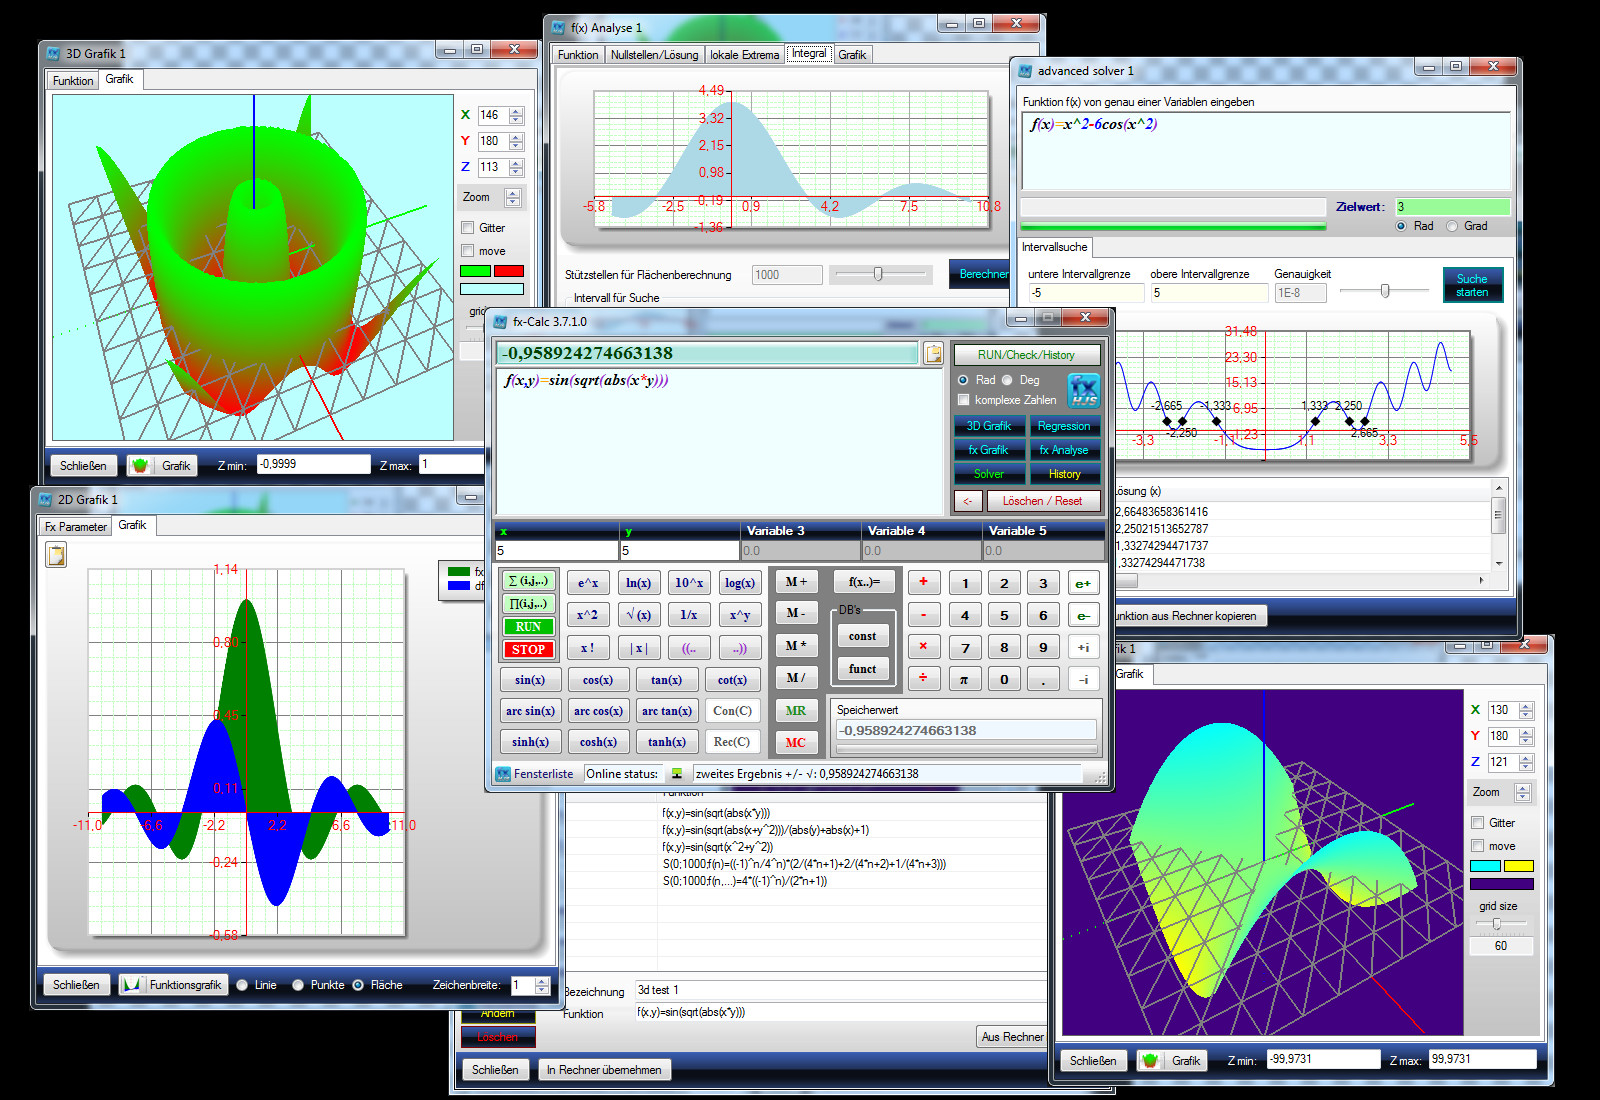Screen dimensions: 1600x1100
Task: Open the lokale Extrema tab
Action: [745, 55]
